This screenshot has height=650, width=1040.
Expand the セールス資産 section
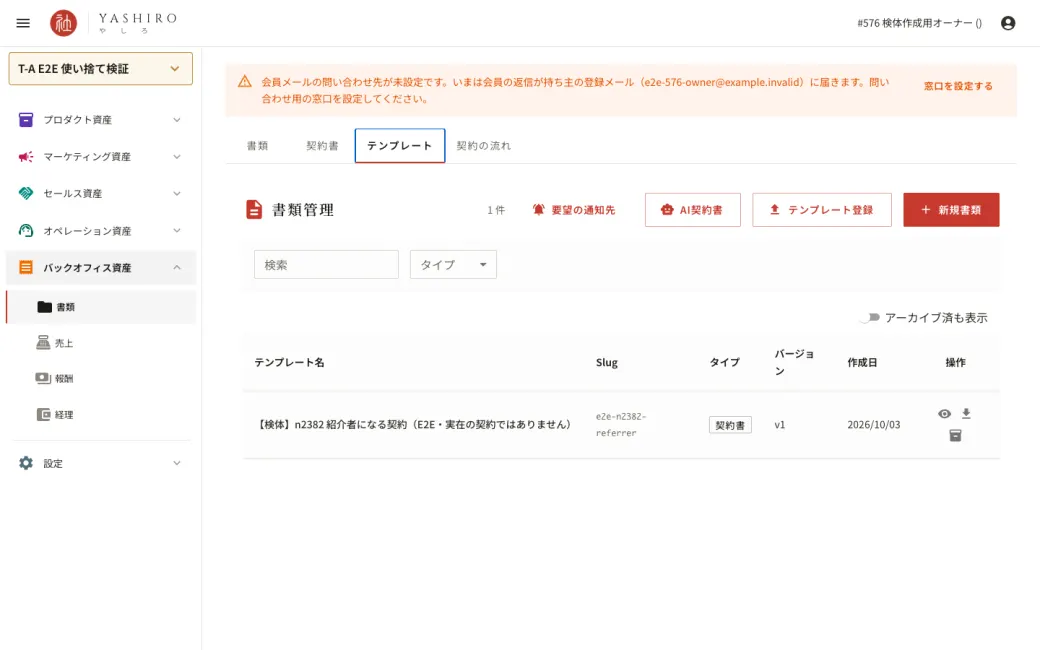[177, 194]
